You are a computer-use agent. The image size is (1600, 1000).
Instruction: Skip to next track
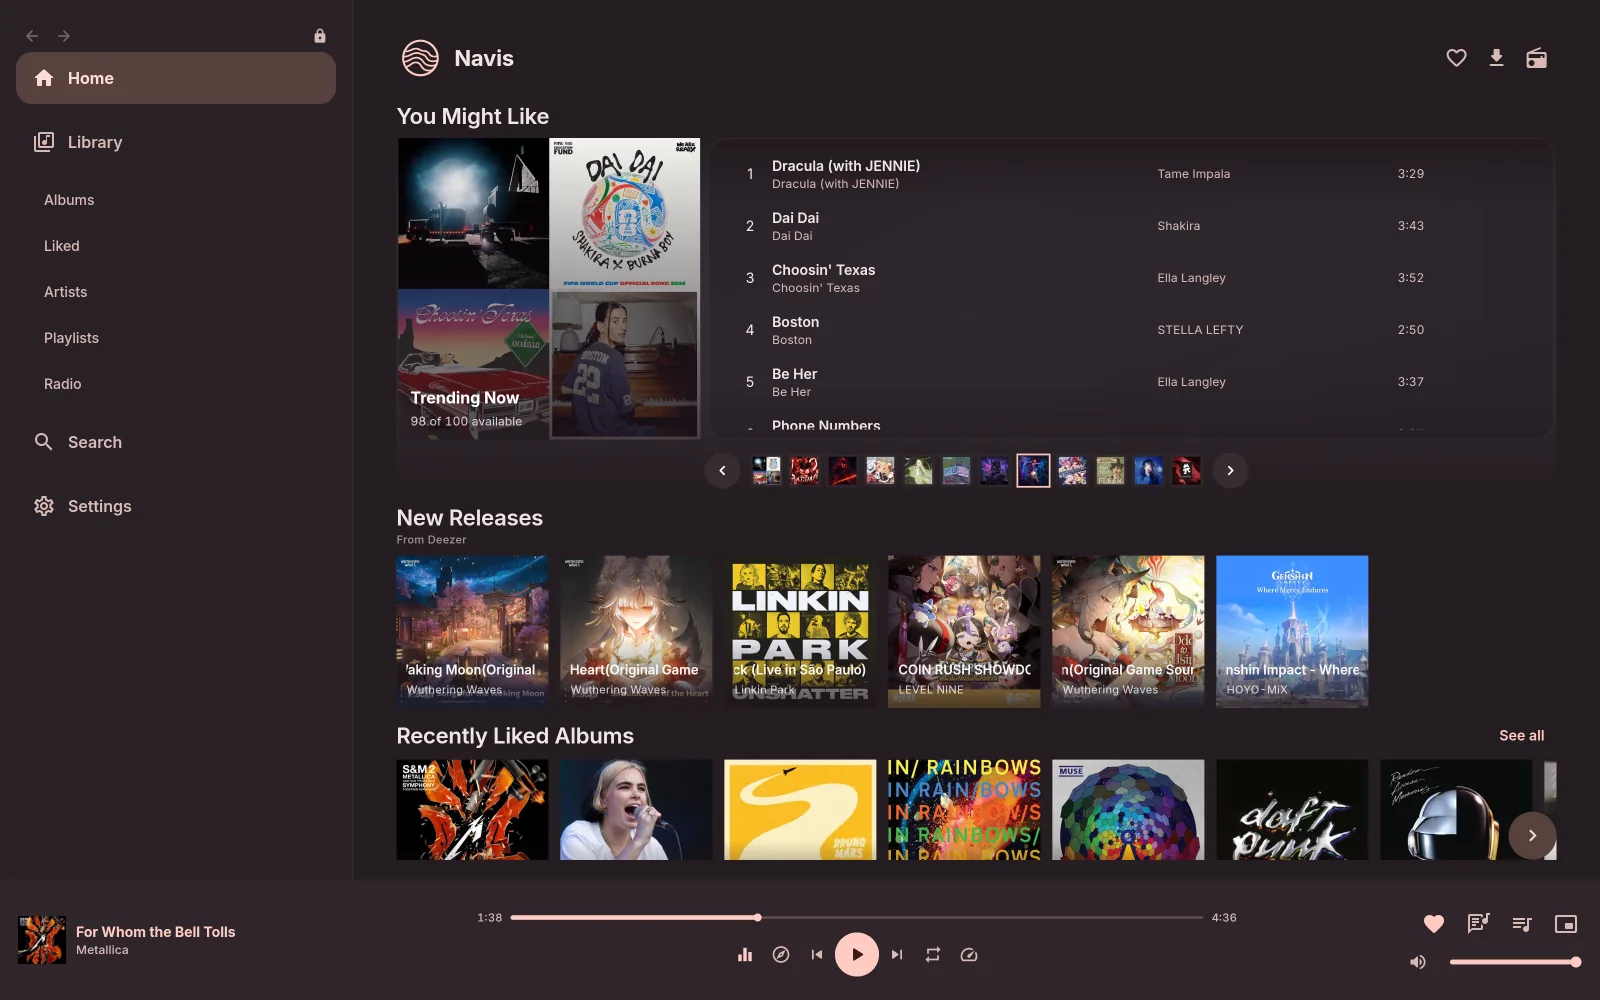(897, 955)
